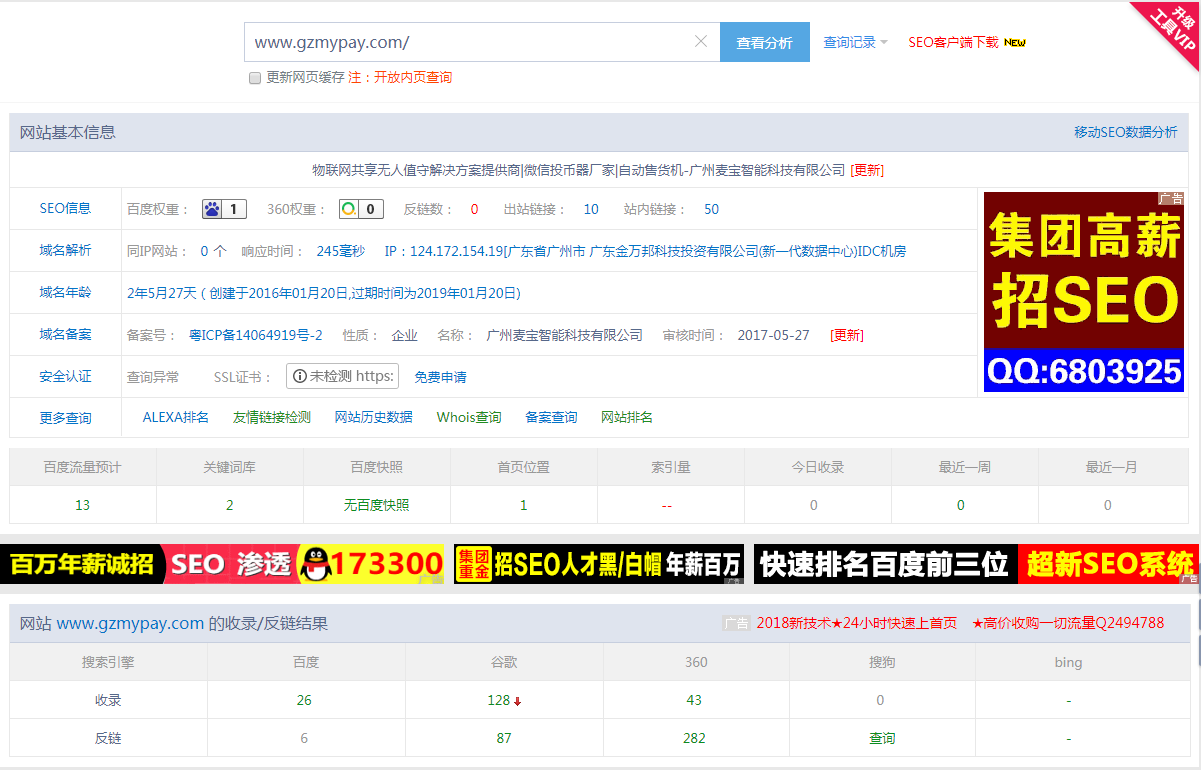
Task: Open the ALEXA排名 query link
Action: pyautogui.click(x=176, y=417)
